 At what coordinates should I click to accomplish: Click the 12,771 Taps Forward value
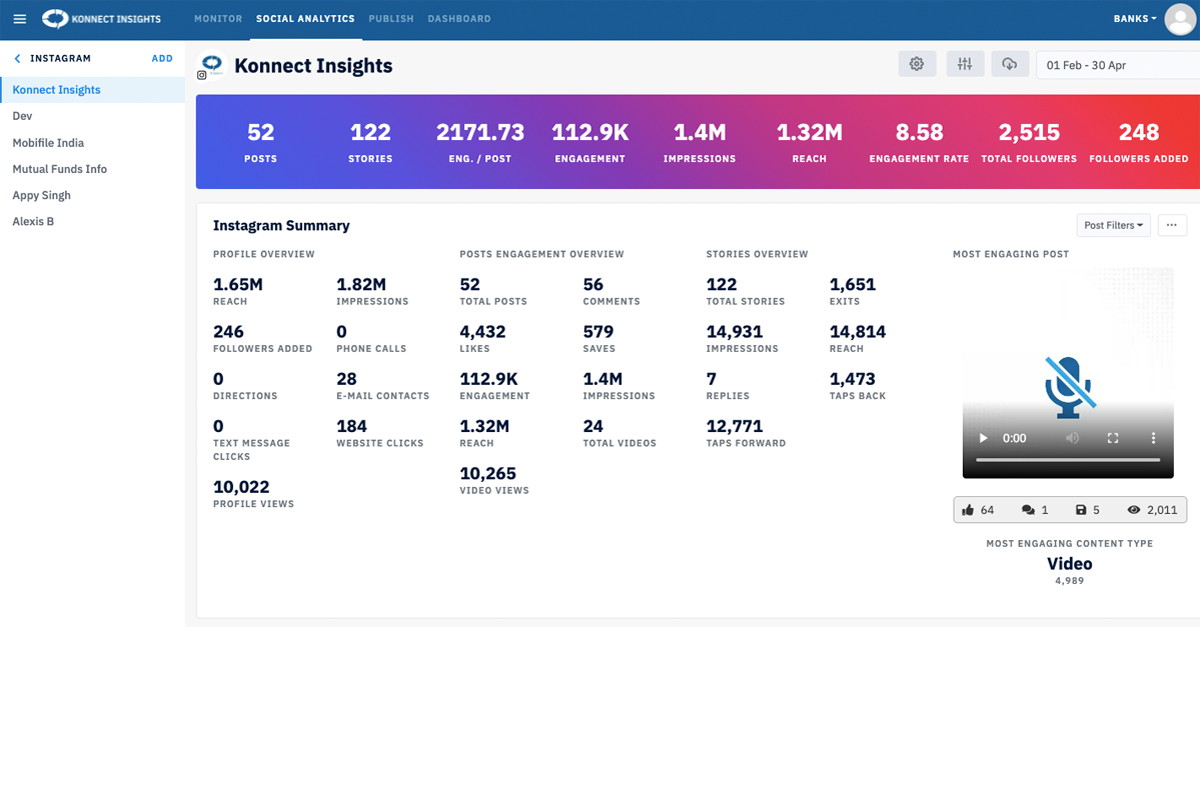point(734,426)
